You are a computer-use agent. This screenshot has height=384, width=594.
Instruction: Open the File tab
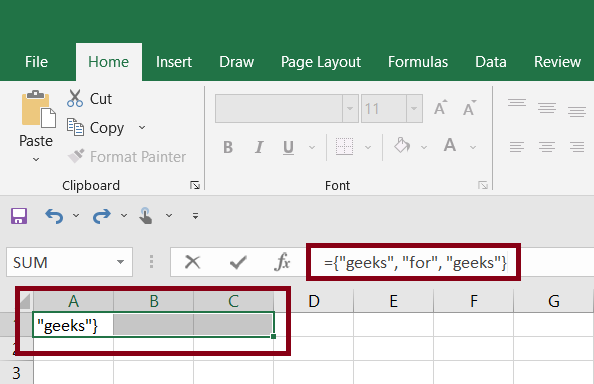pyautogui.click(x=36, y=62)
